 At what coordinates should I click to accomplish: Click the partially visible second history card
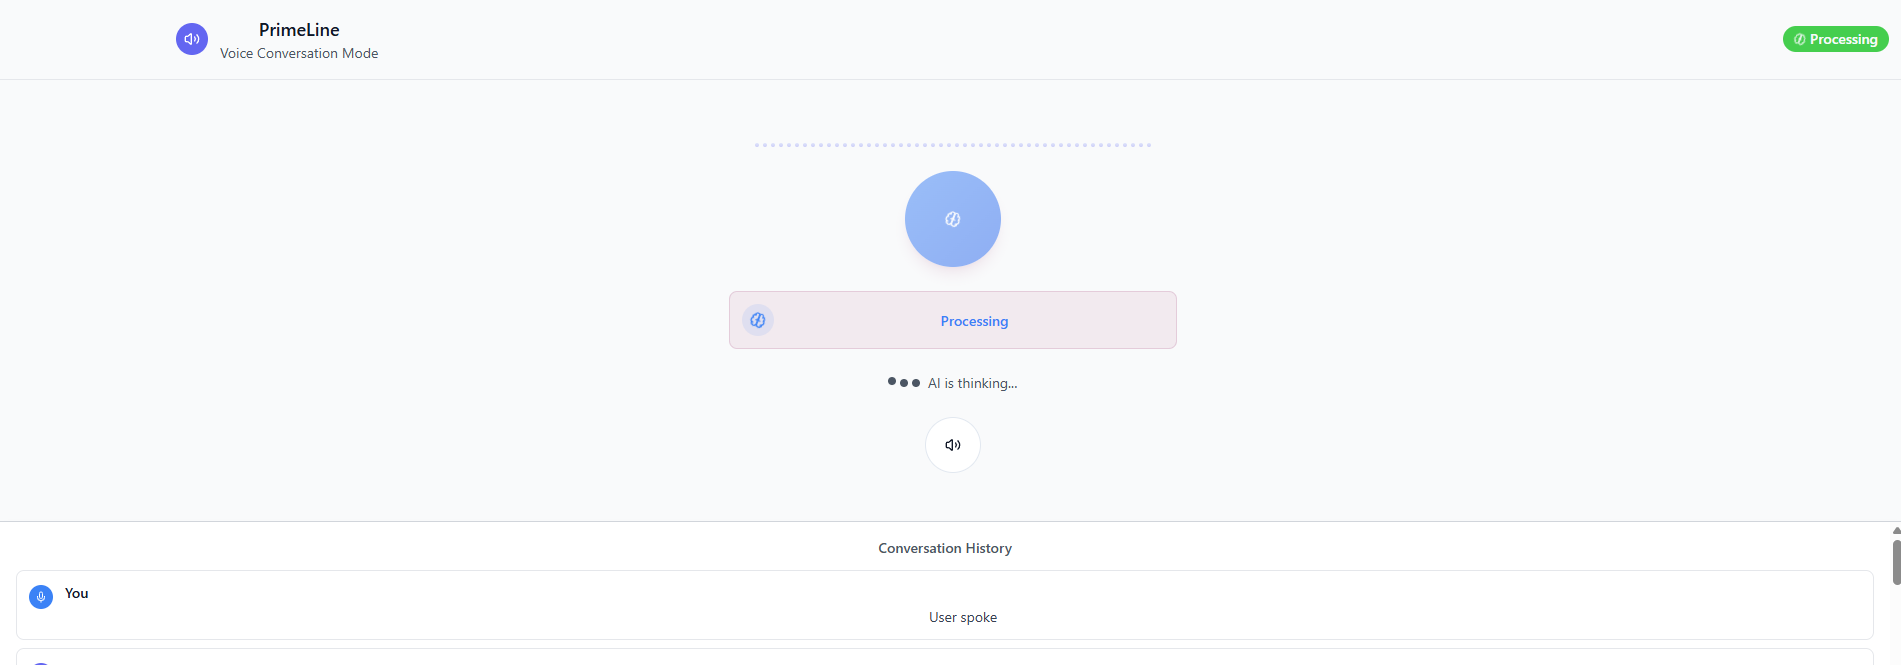945,657
